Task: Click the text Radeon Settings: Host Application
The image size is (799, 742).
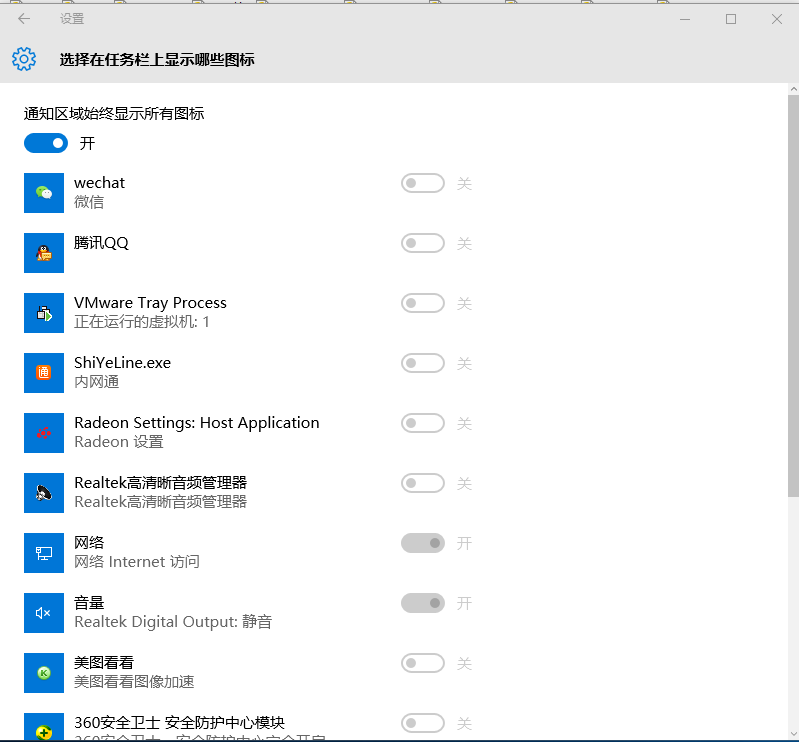Action: point(197,423)
